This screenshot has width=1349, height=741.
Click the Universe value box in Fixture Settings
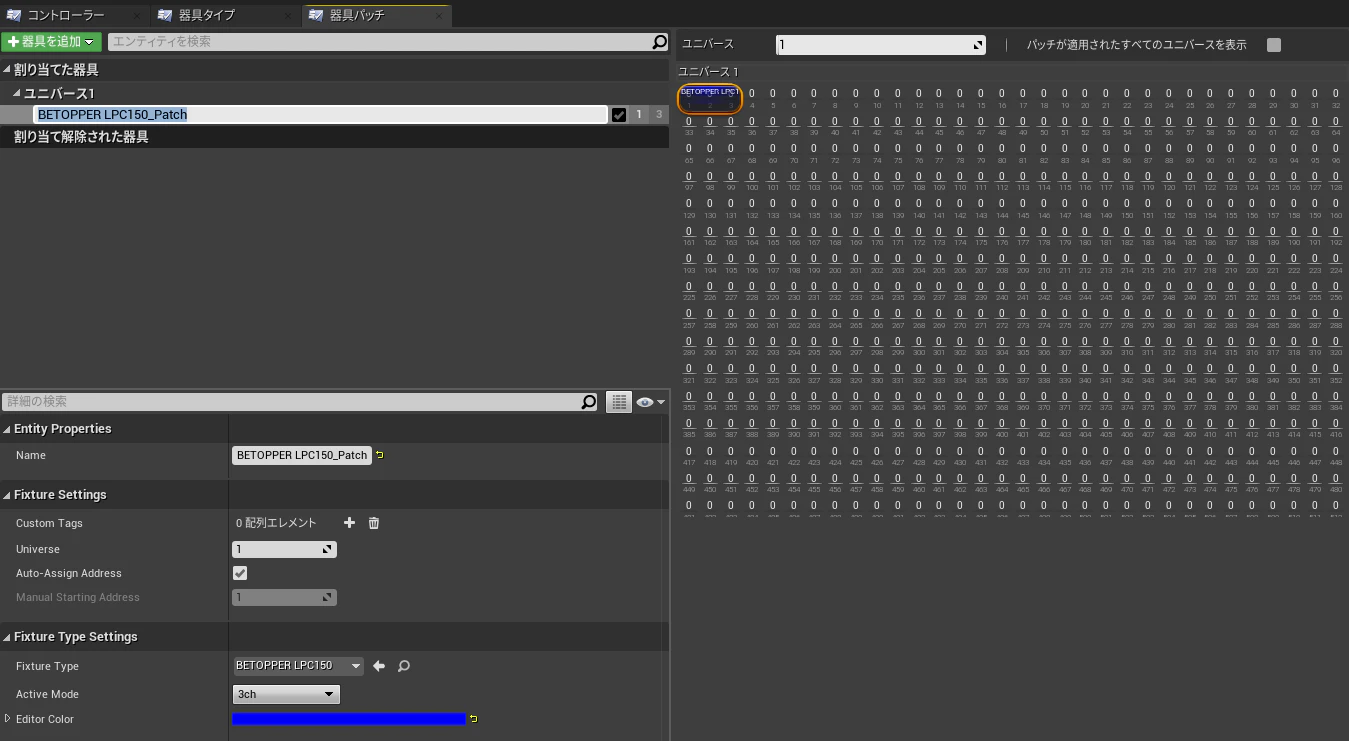(284, 549)
